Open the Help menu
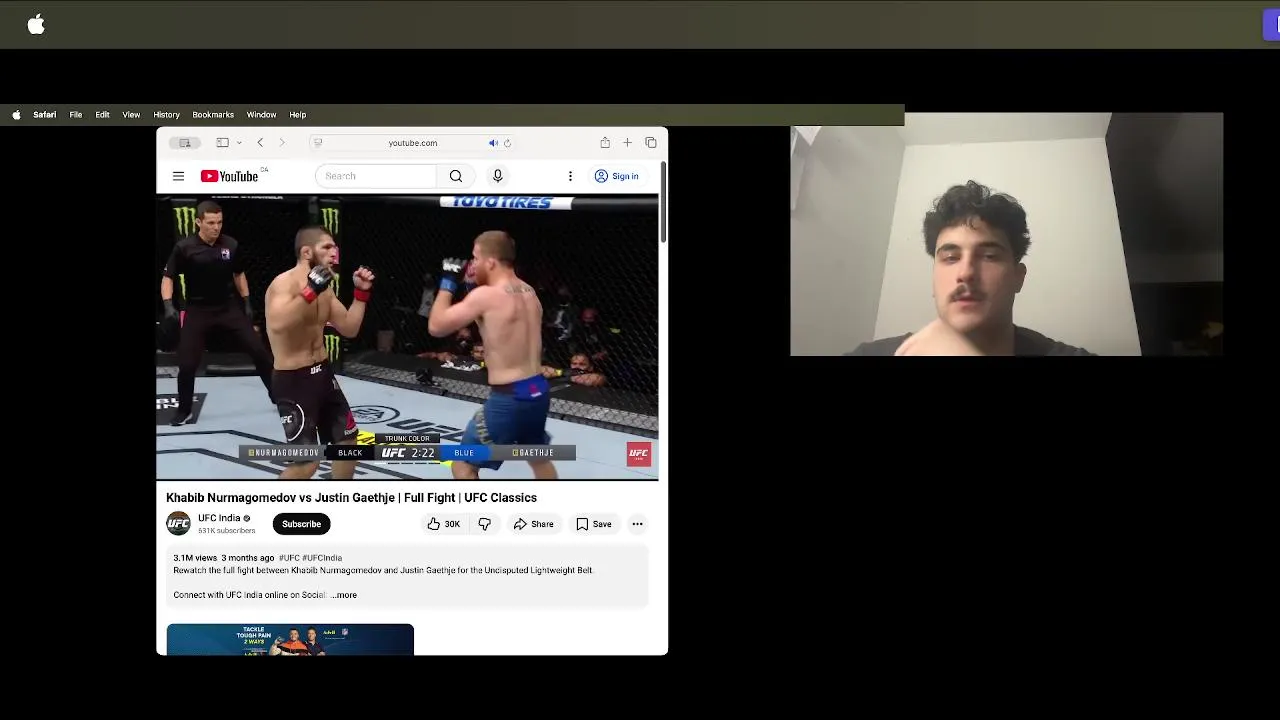Viewport: 1280px width, 720px height. 298,115
